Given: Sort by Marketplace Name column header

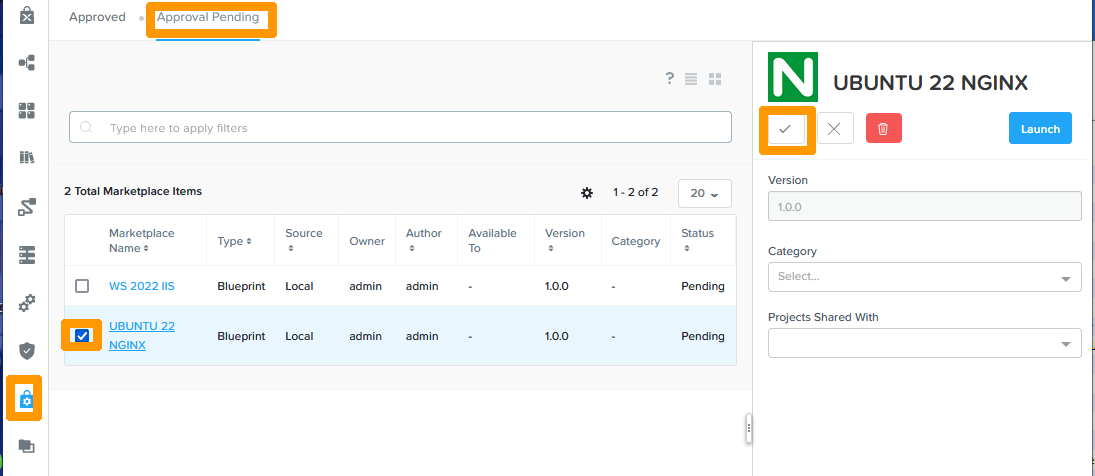Looking at the screenshot, I should click(x=141, y=240).
